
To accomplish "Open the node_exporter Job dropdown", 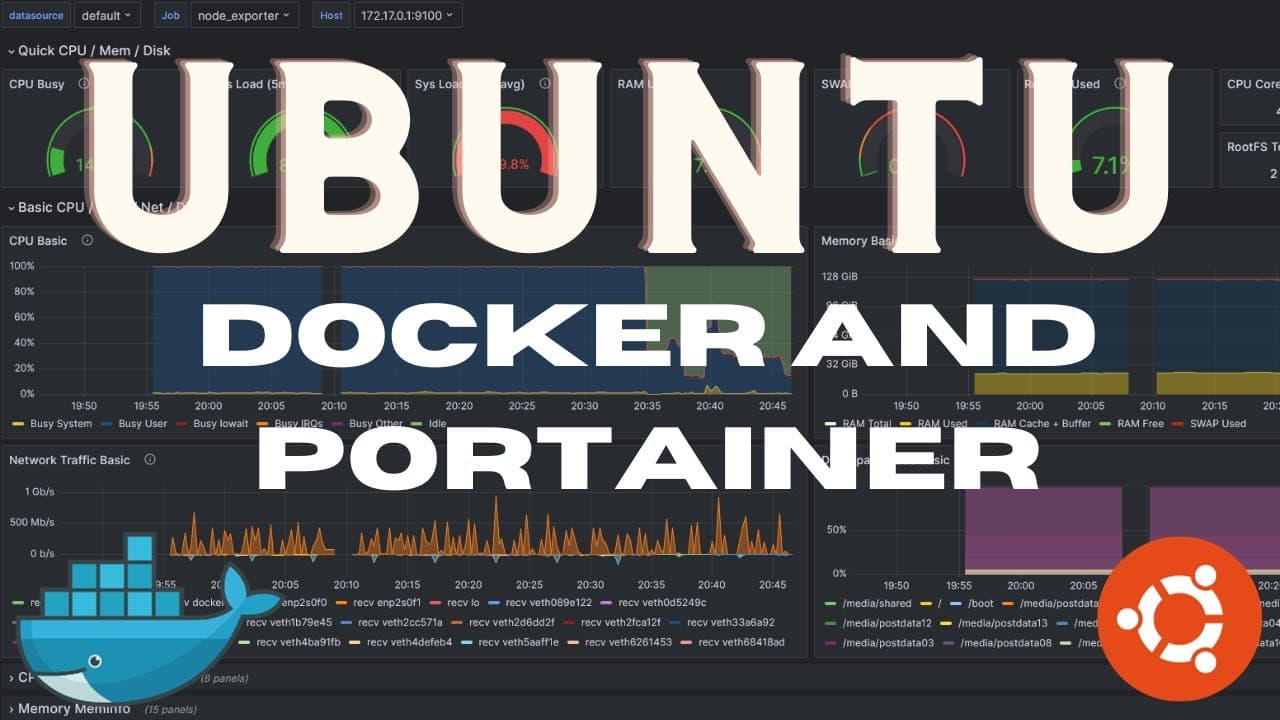I will [x=244, y=15].
